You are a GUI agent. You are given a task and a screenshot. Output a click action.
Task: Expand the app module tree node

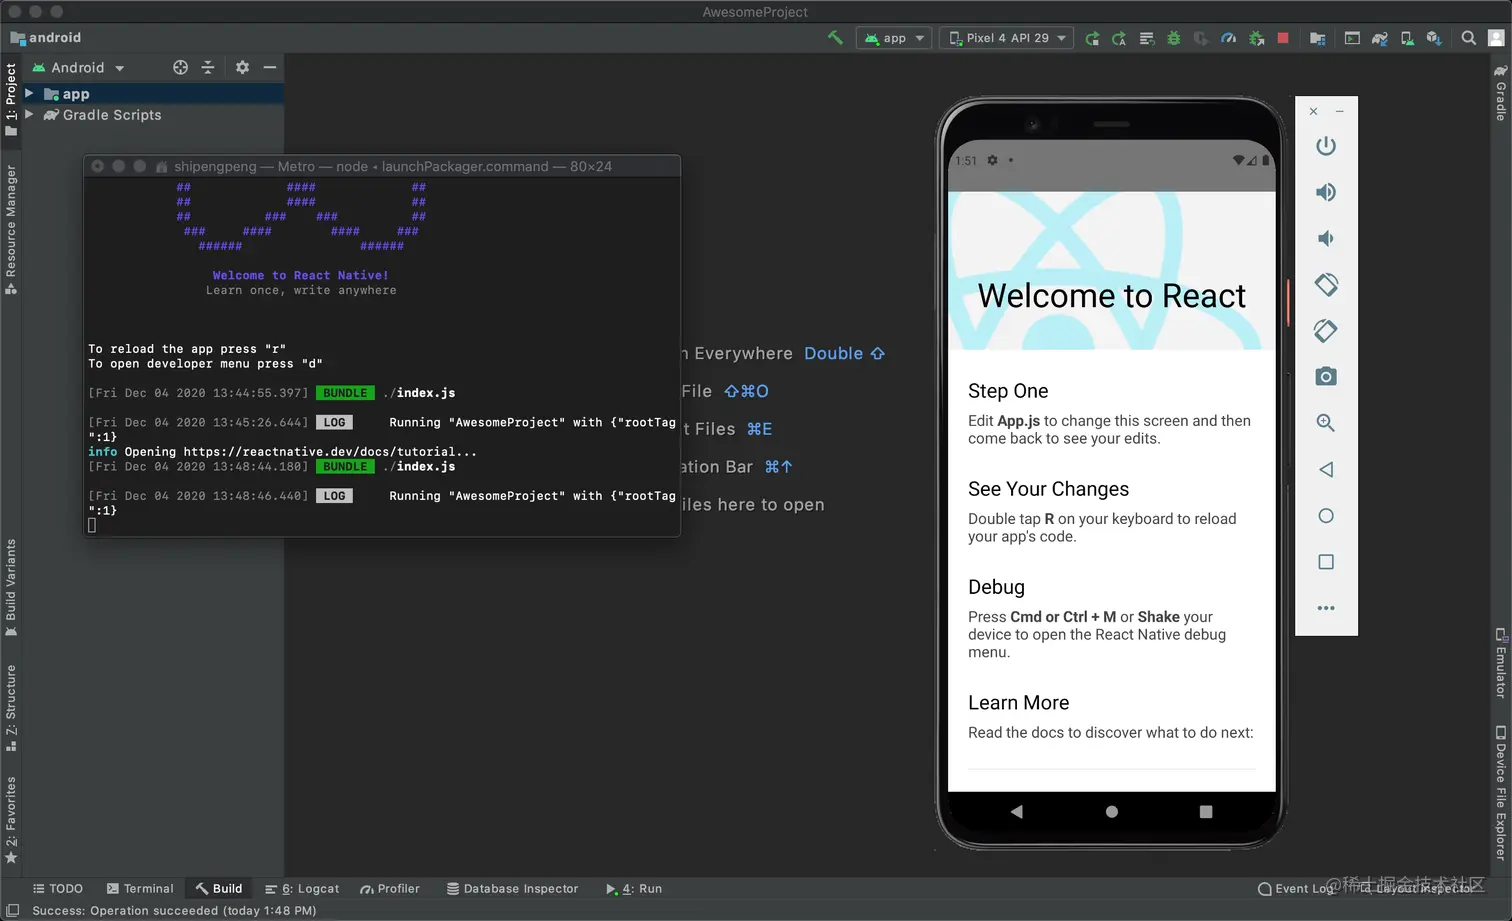tap(29, 93)
